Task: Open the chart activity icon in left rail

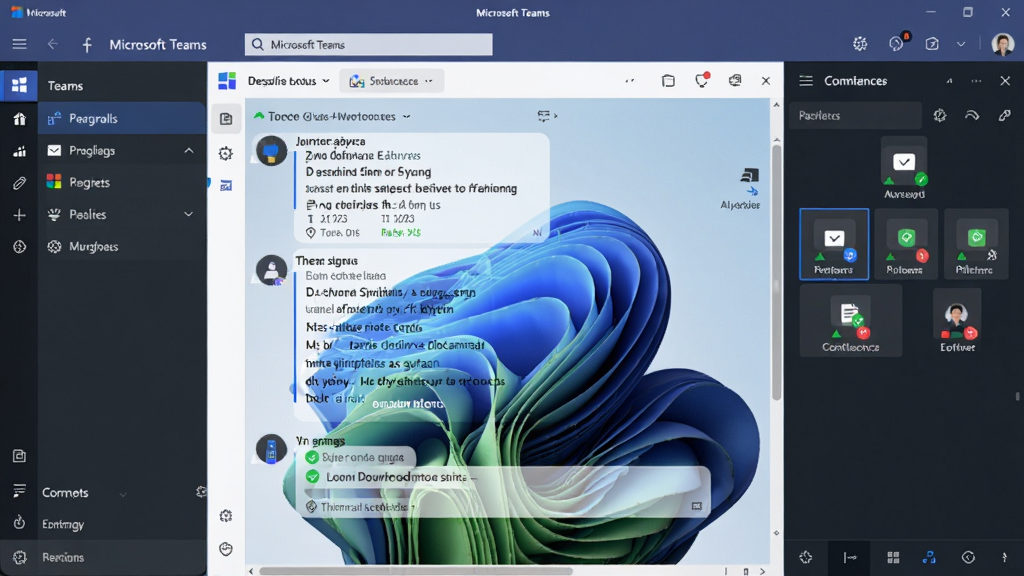Action: tap(19, 151)
